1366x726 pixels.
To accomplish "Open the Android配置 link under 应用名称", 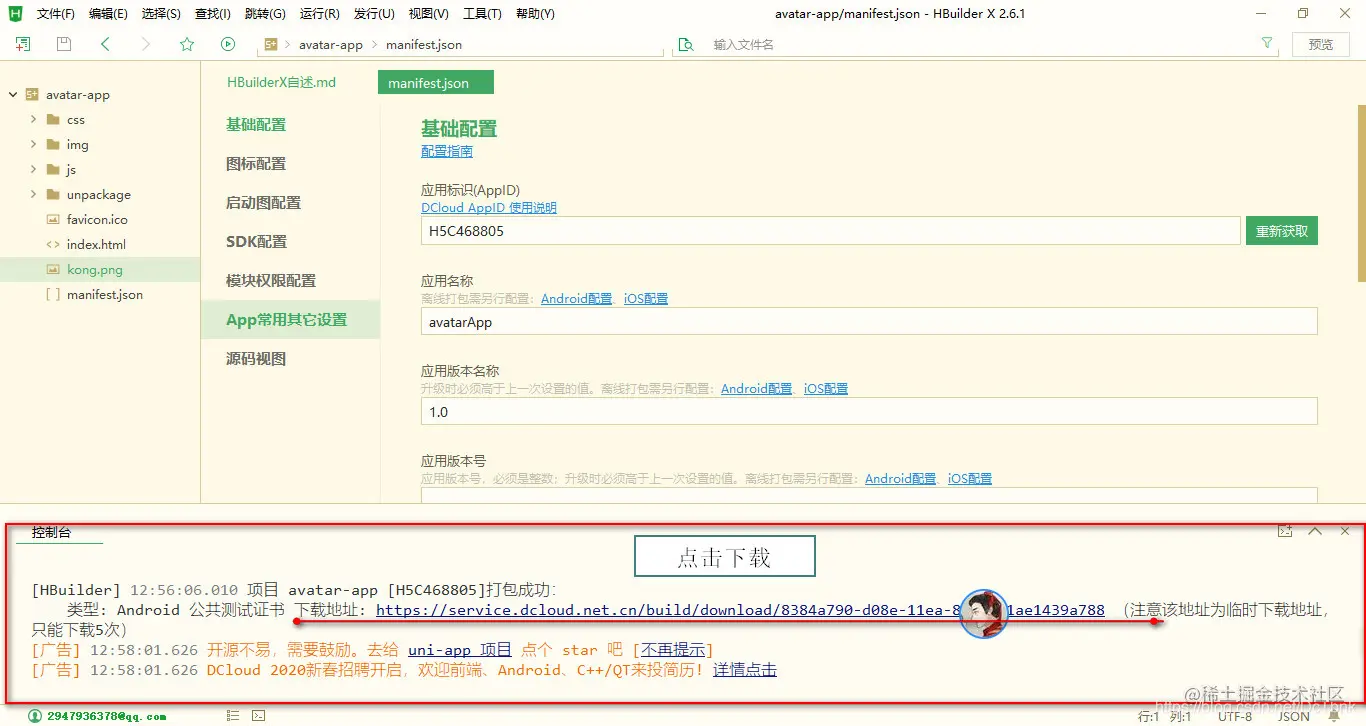I will (576, 298).
